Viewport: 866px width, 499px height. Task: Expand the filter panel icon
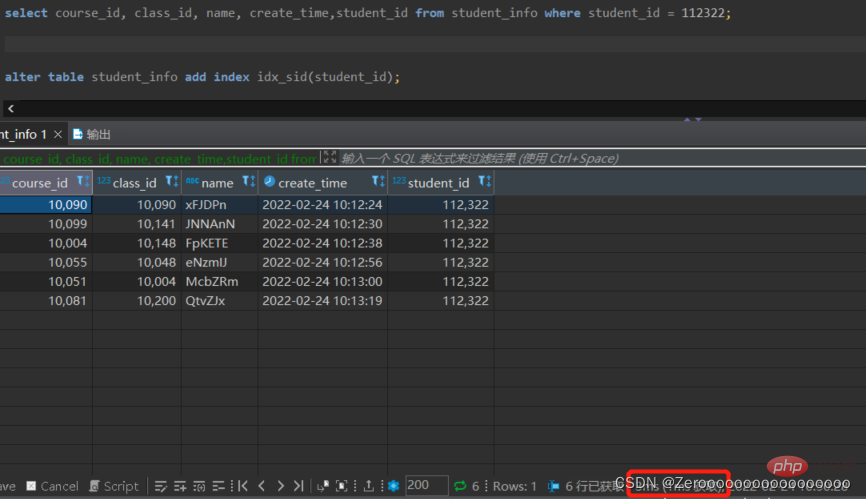click(x=330, y=157)
